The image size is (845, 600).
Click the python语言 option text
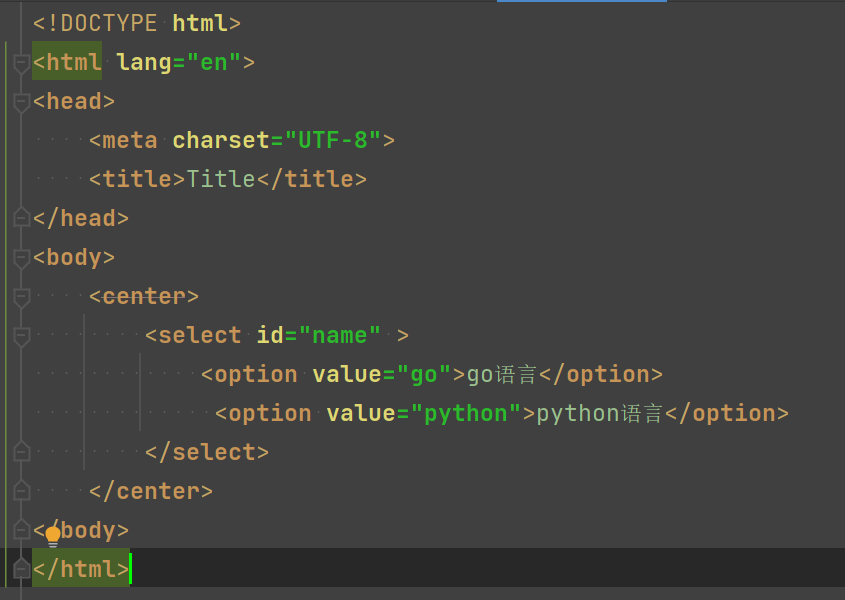[x=599, y=414]
